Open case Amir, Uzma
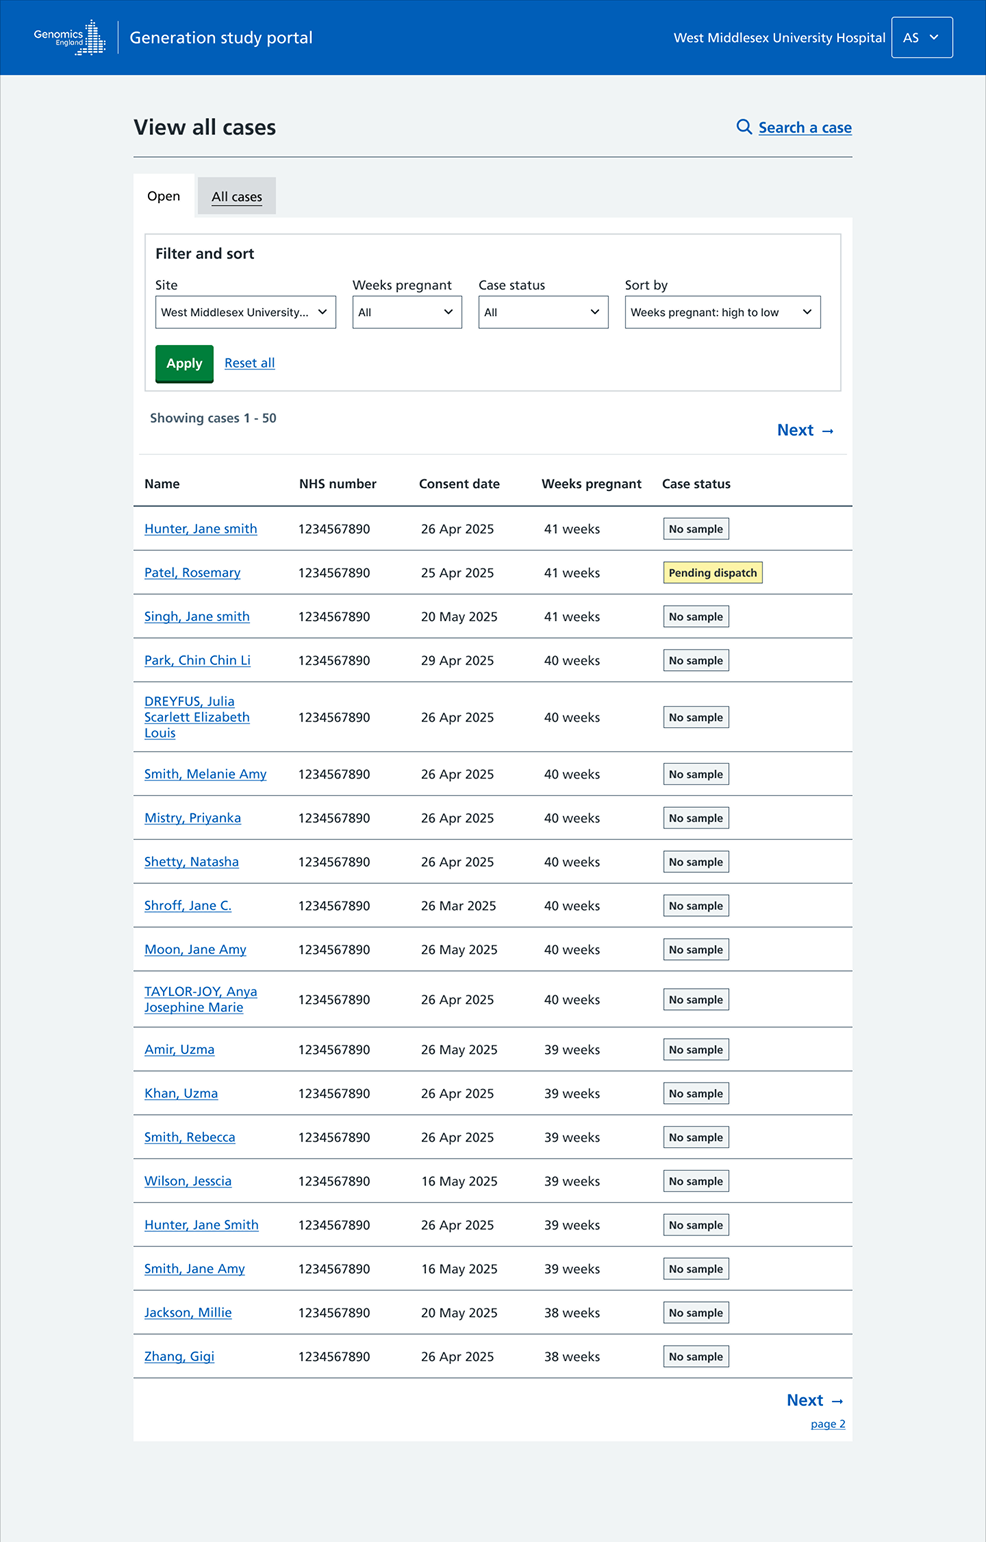 (179, 1050)
